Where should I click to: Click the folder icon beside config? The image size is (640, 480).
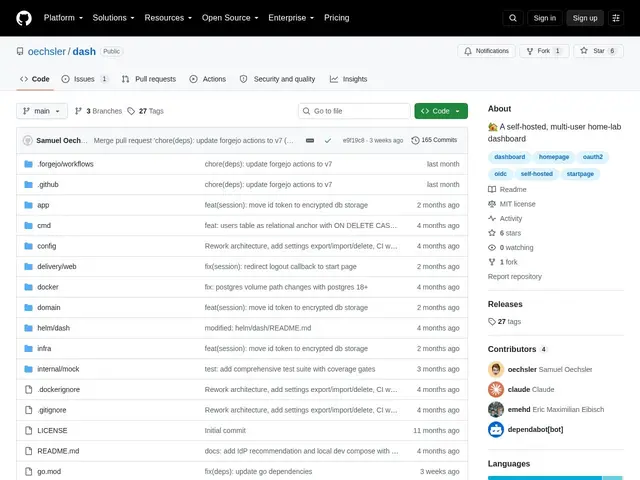pos(28,246)
